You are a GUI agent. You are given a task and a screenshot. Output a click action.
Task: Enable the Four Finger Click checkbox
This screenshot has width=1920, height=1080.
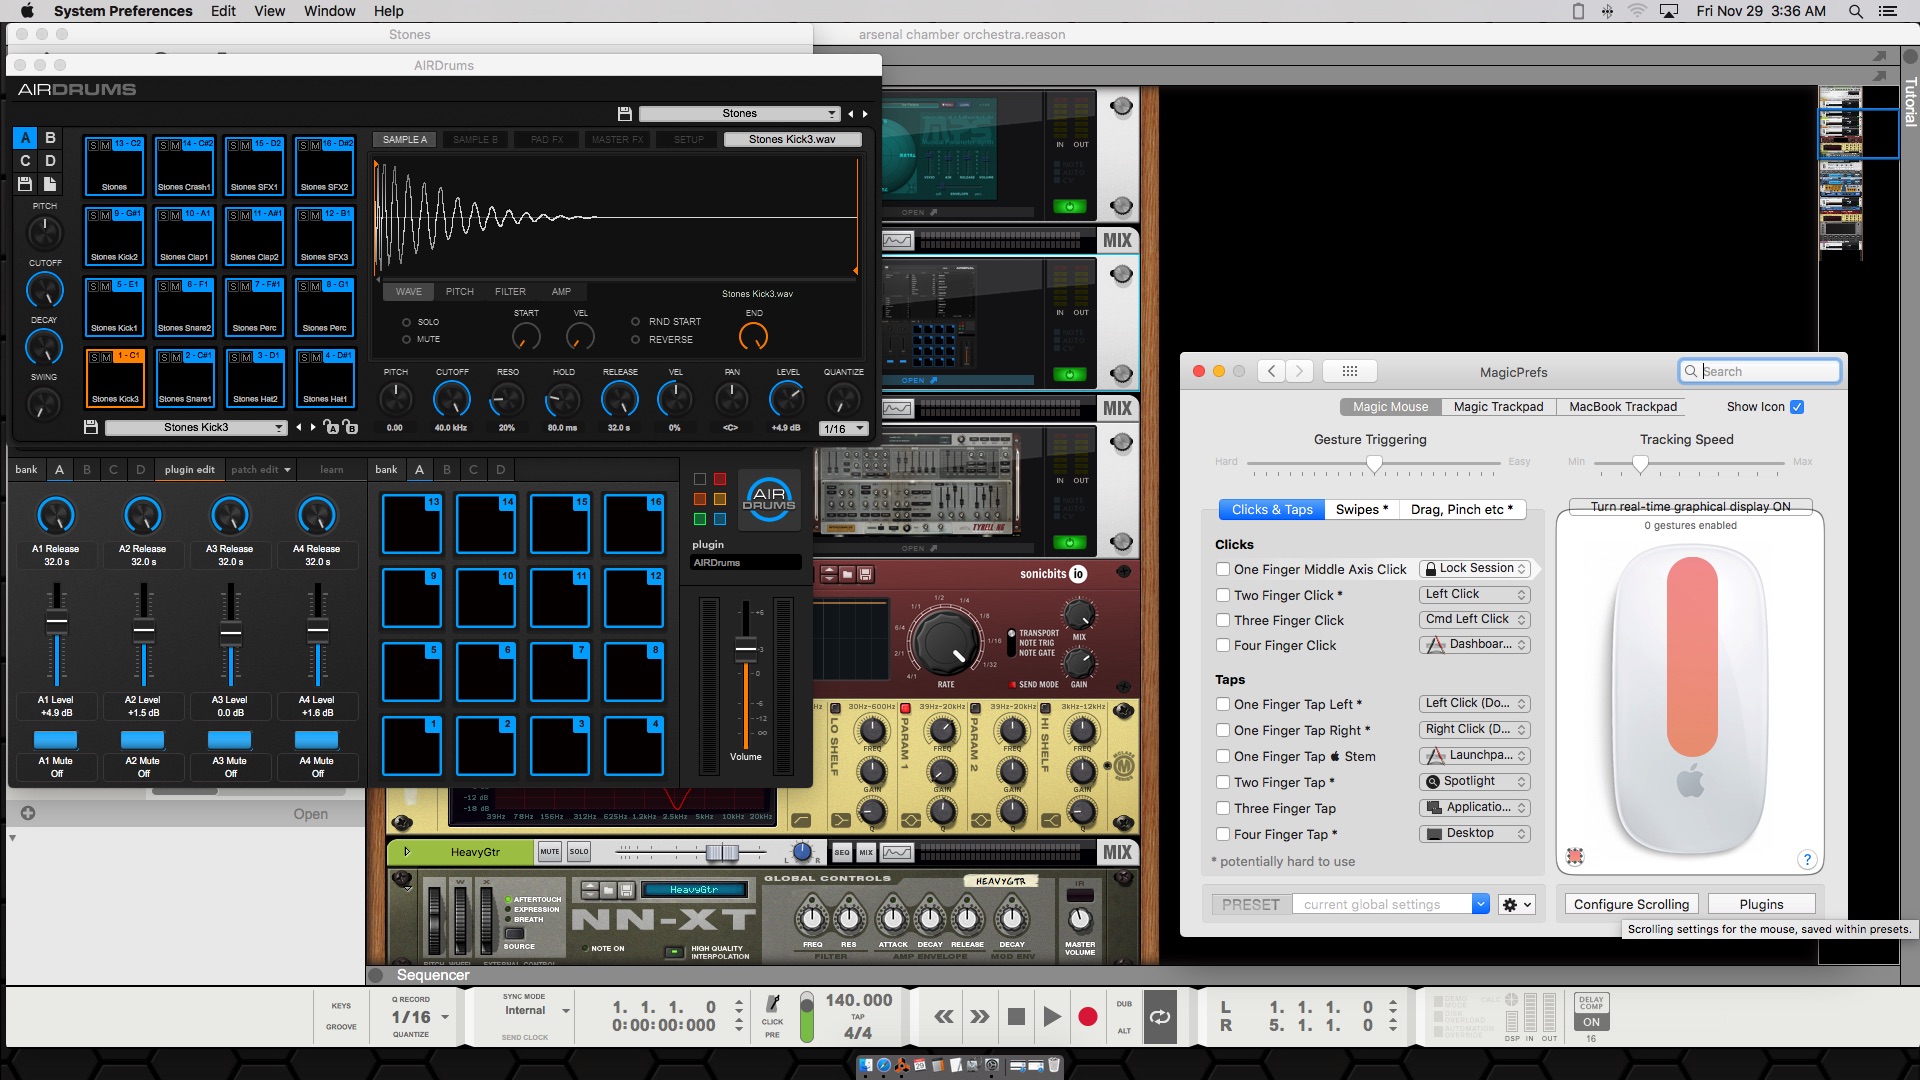1222,645
